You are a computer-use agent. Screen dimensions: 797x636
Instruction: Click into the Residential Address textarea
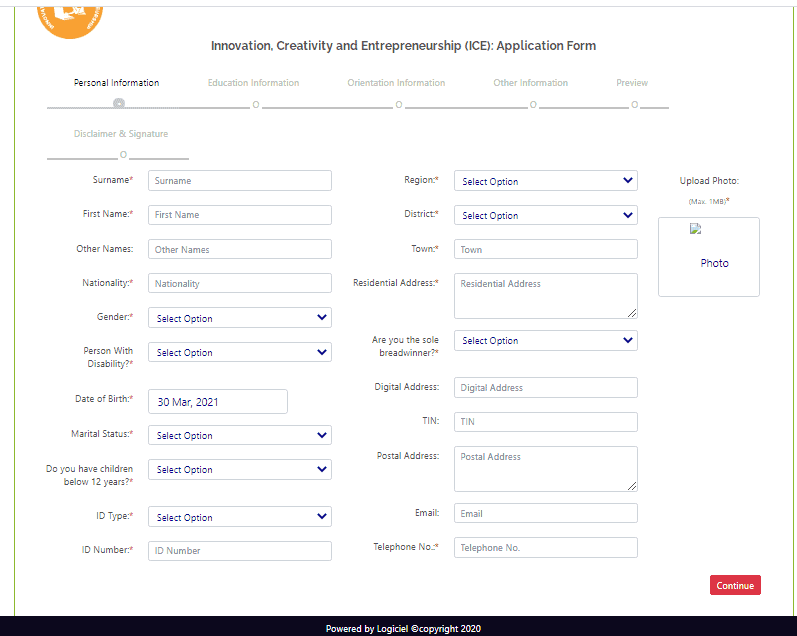[545, 296]
